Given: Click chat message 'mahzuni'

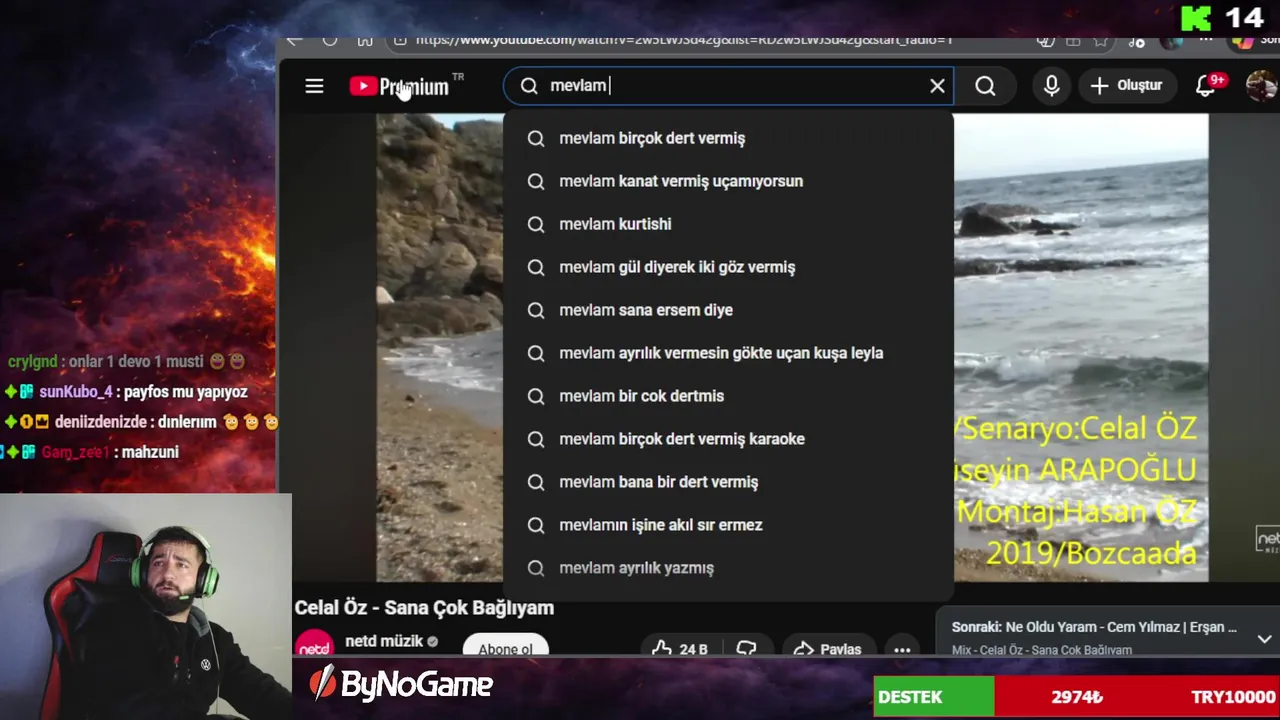Looking at the screenshot, I should (x=150, y=452).
